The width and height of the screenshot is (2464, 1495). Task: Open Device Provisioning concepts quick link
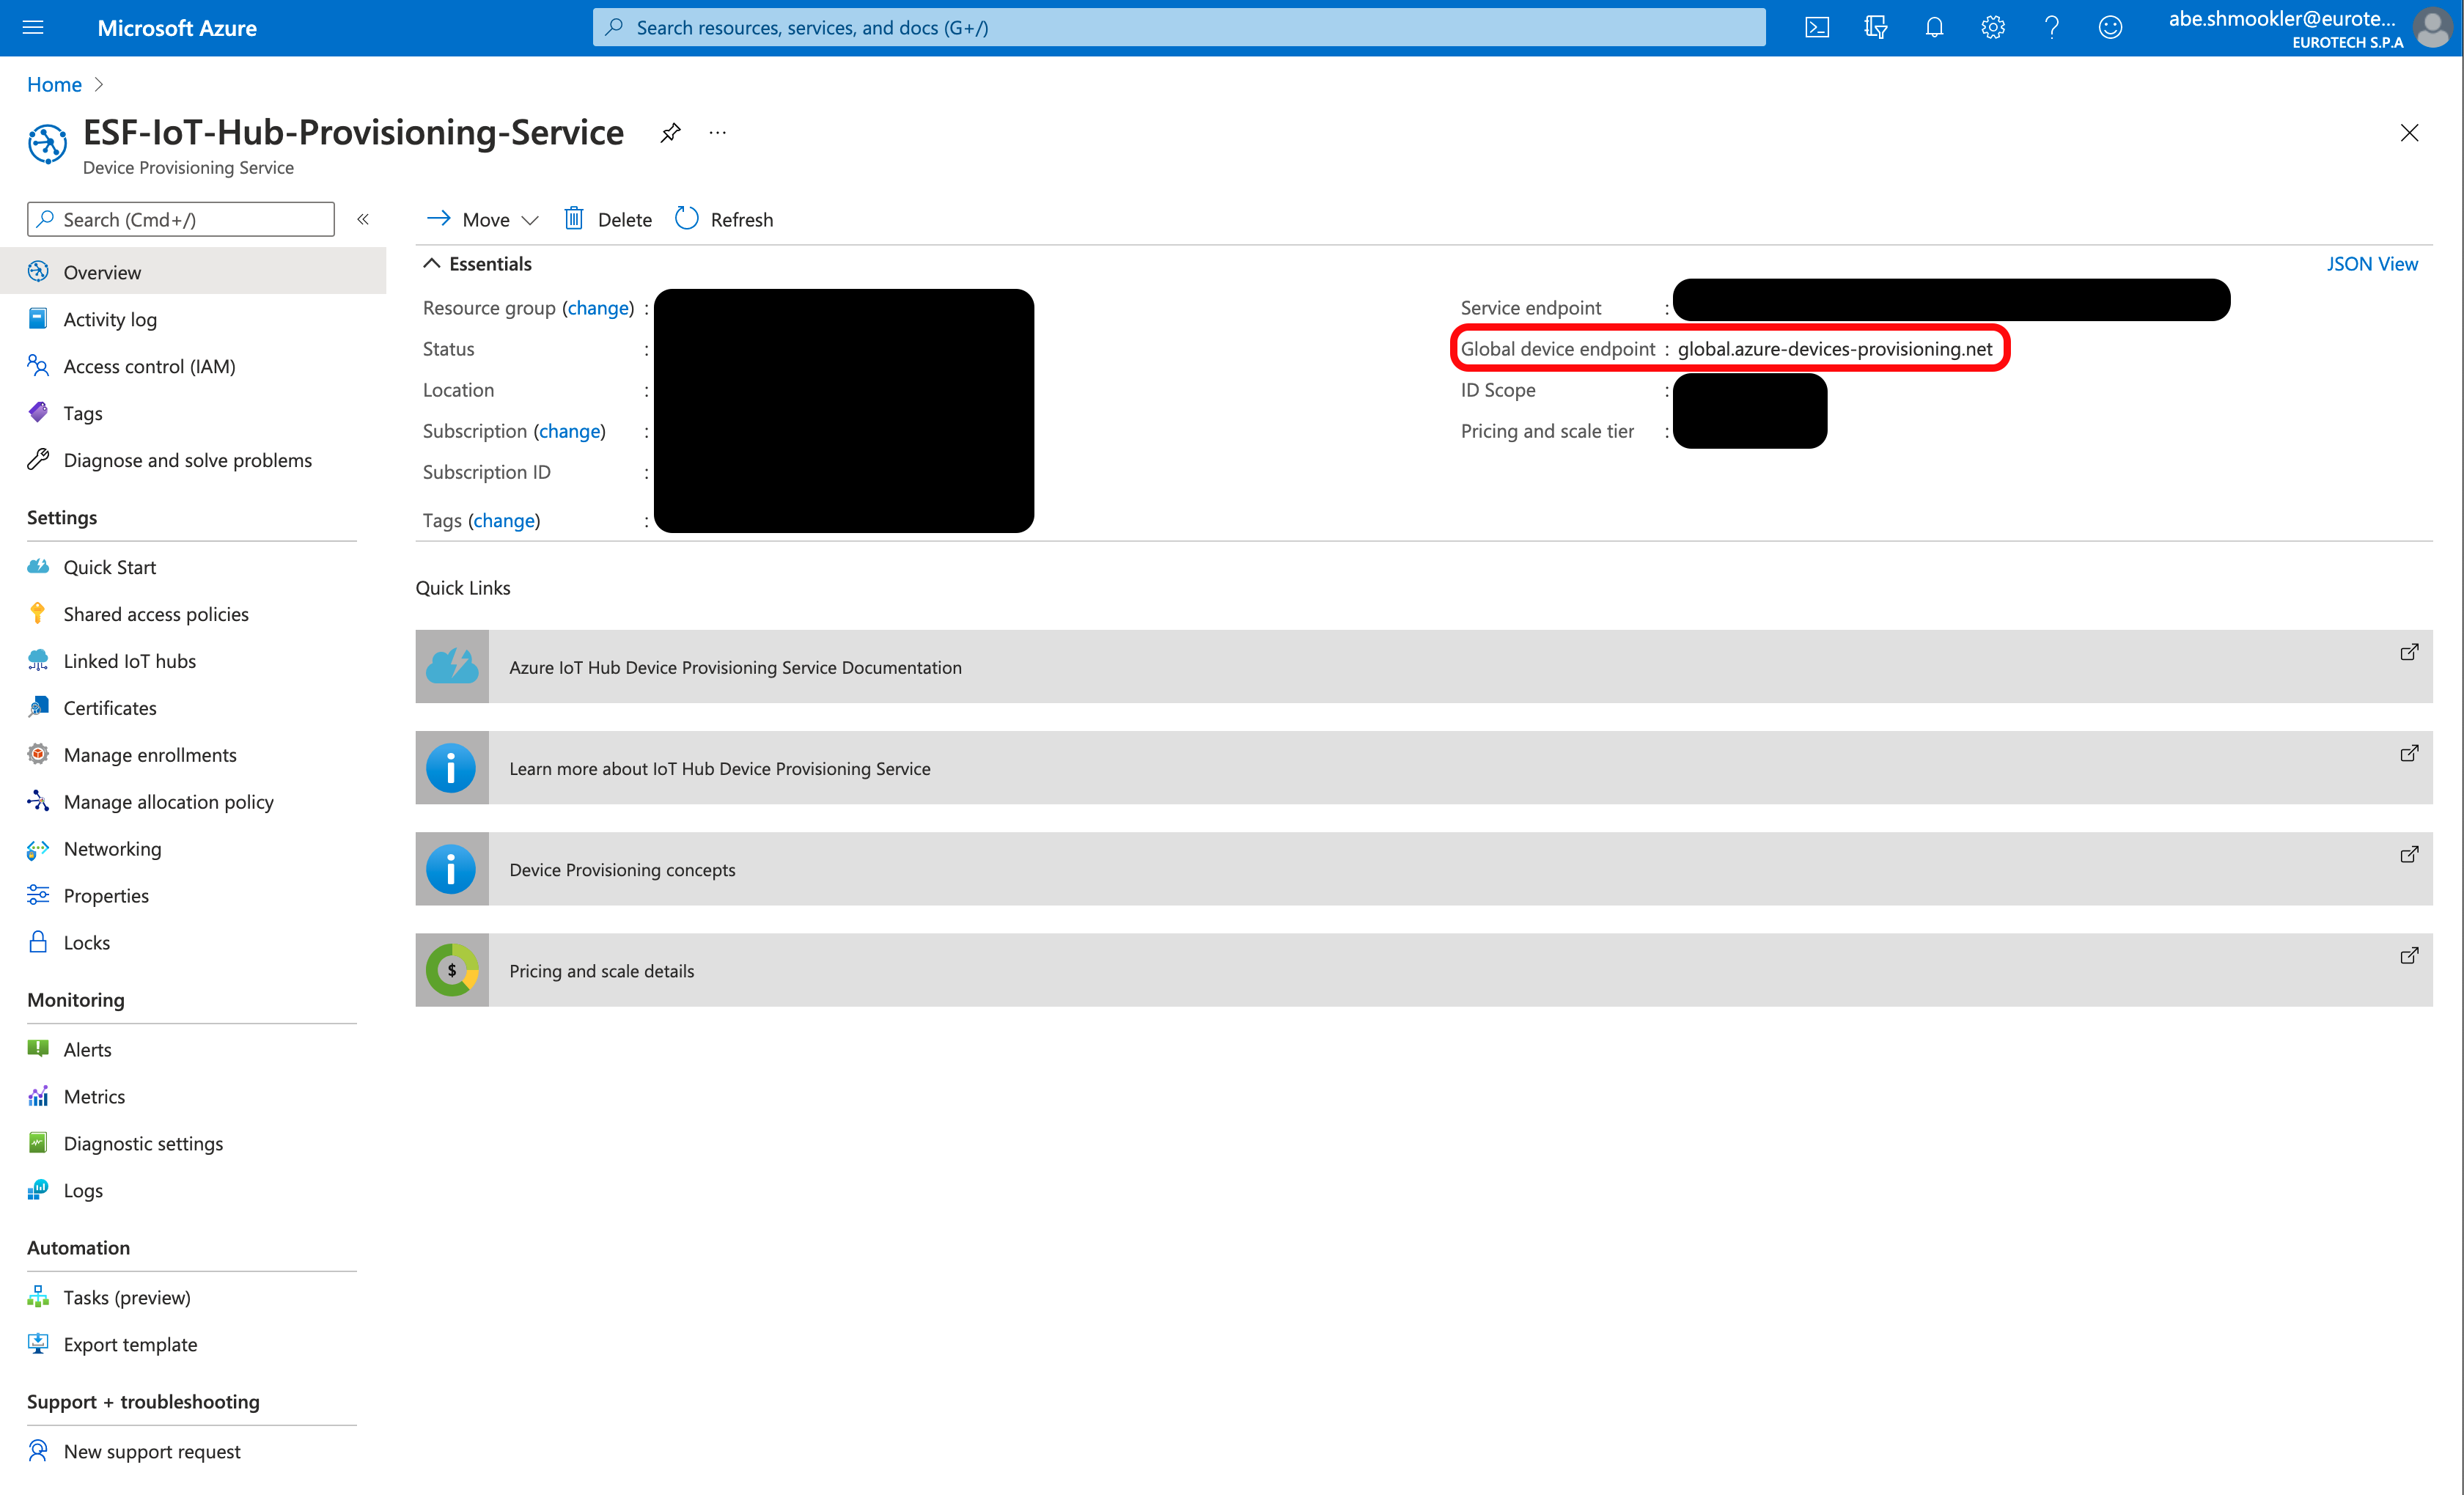coord(1424,869)
